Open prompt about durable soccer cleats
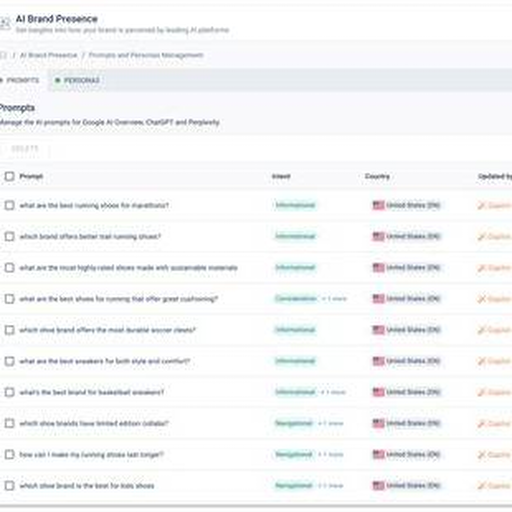The image size is (512, 512). [108, 330]
